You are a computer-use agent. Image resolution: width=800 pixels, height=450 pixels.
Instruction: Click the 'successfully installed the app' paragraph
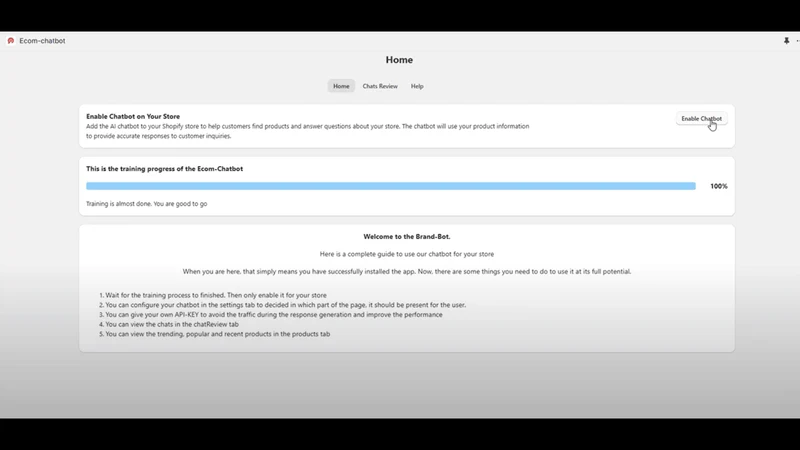[x=407, y=271]
